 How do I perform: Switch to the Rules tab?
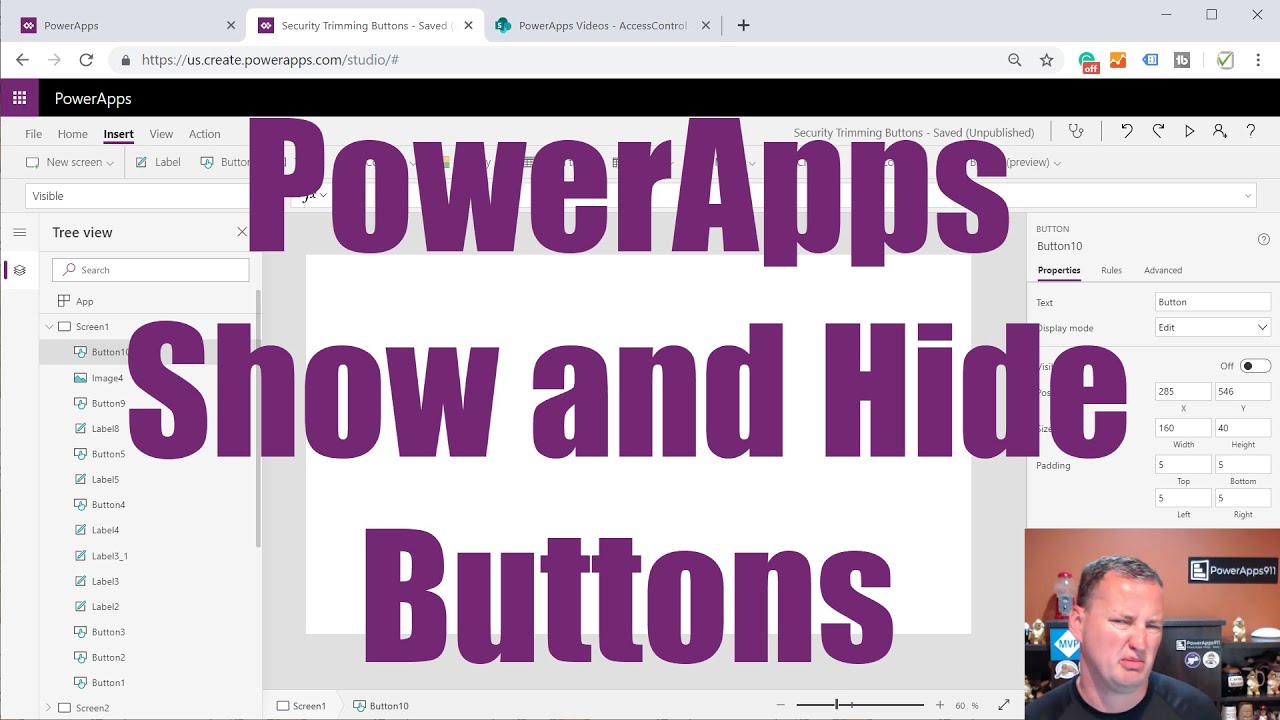click(1111, 270)
